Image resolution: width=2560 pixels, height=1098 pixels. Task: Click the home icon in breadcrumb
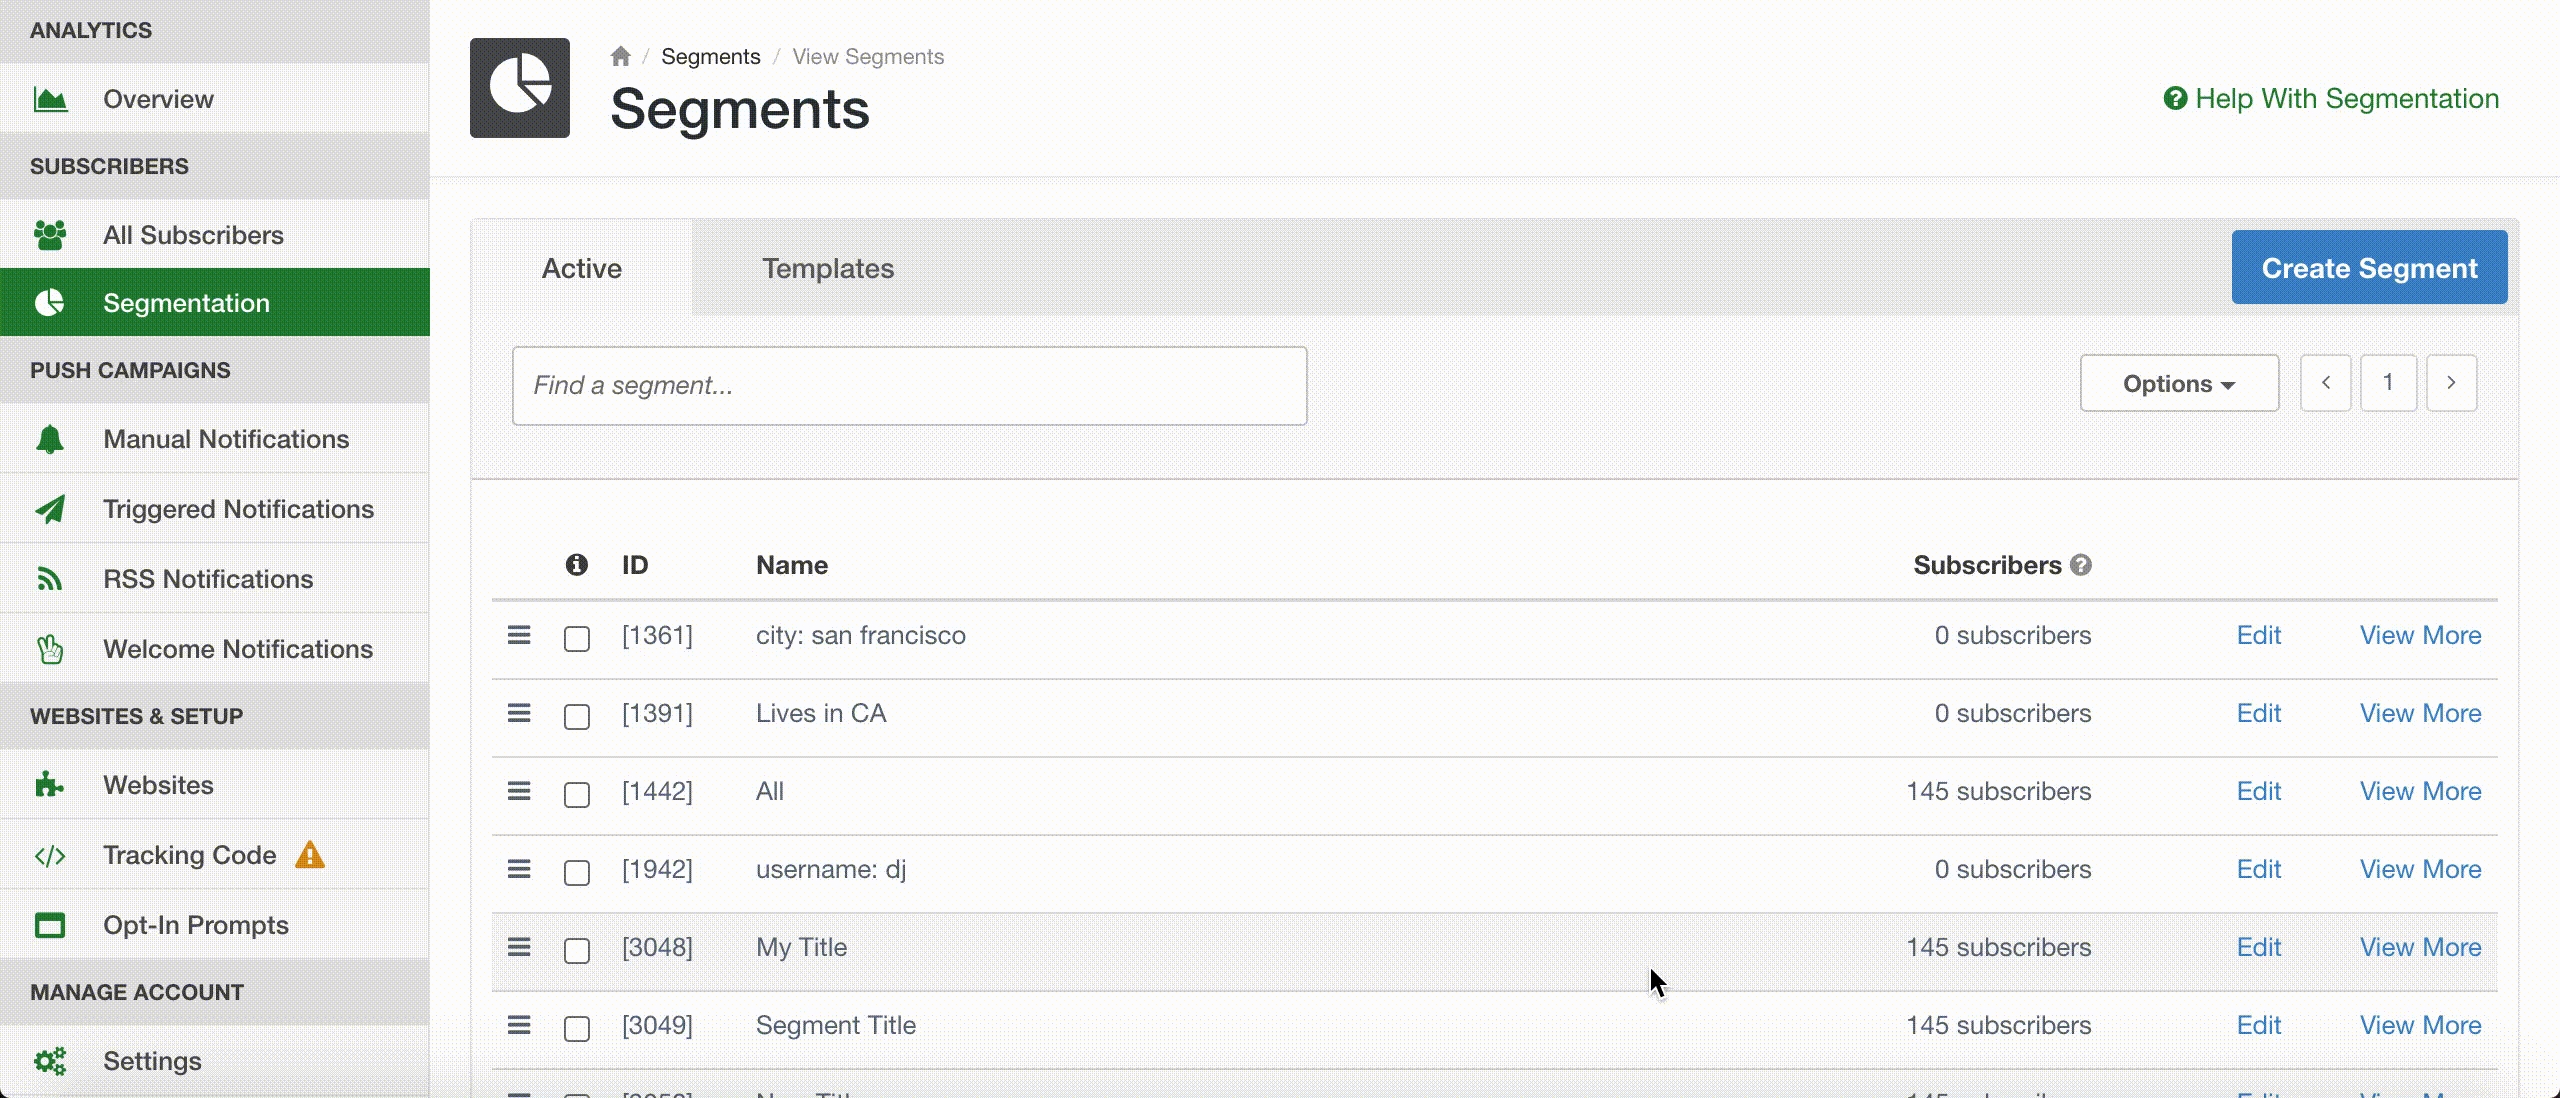620,57
